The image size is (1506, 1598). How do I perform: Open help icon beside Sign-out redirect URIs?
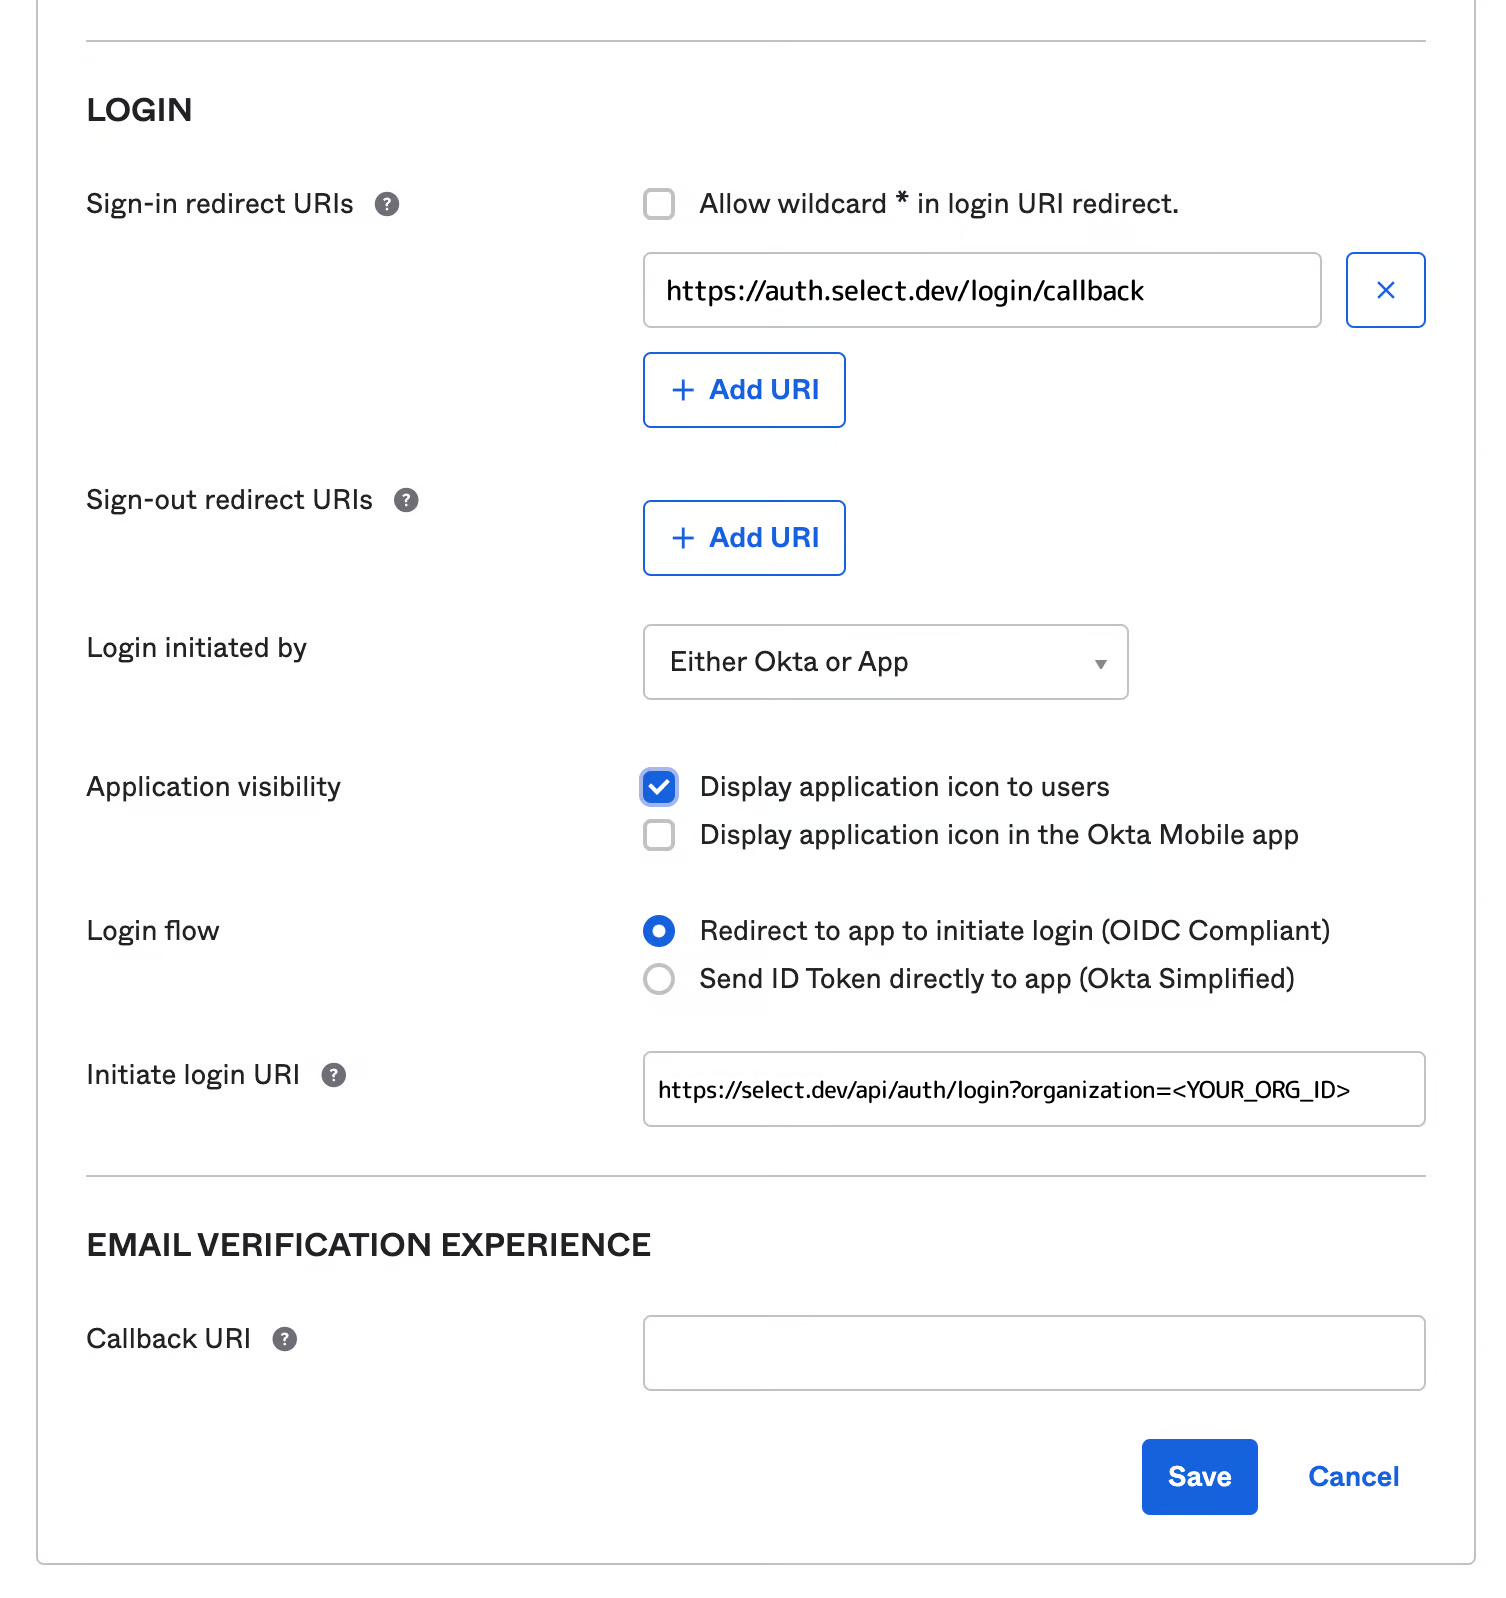click(x=406, y=500)
